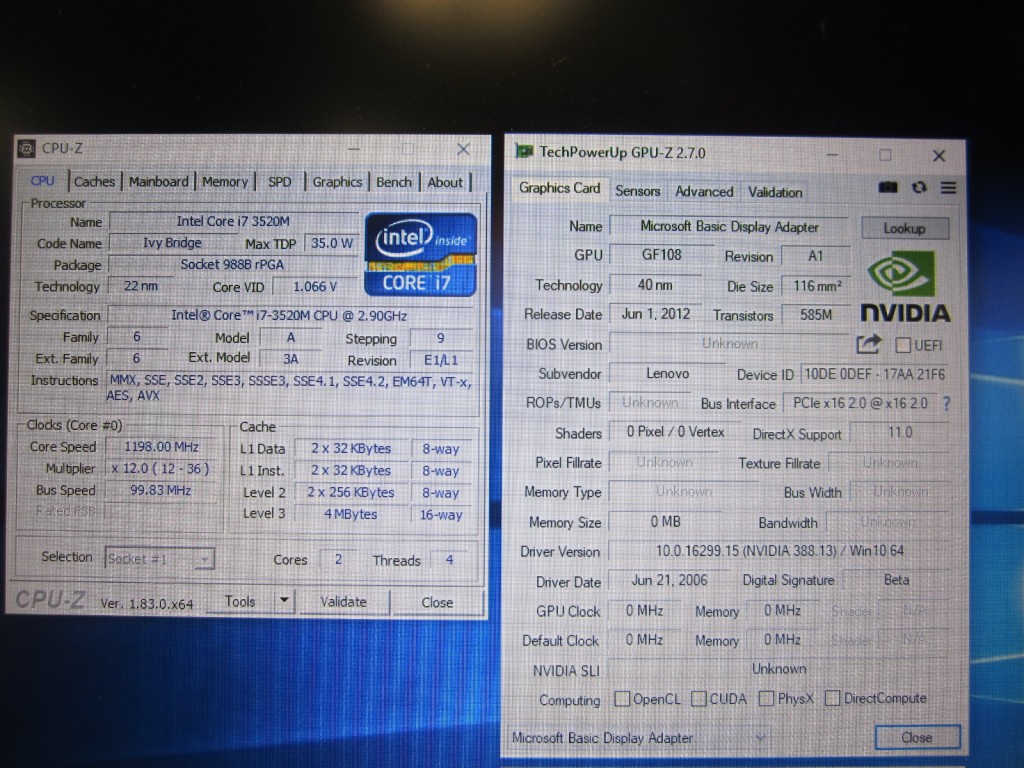1024x768 pixels.
Task: Click the Tools button in CPU-Z
Action: pos(240,601)
